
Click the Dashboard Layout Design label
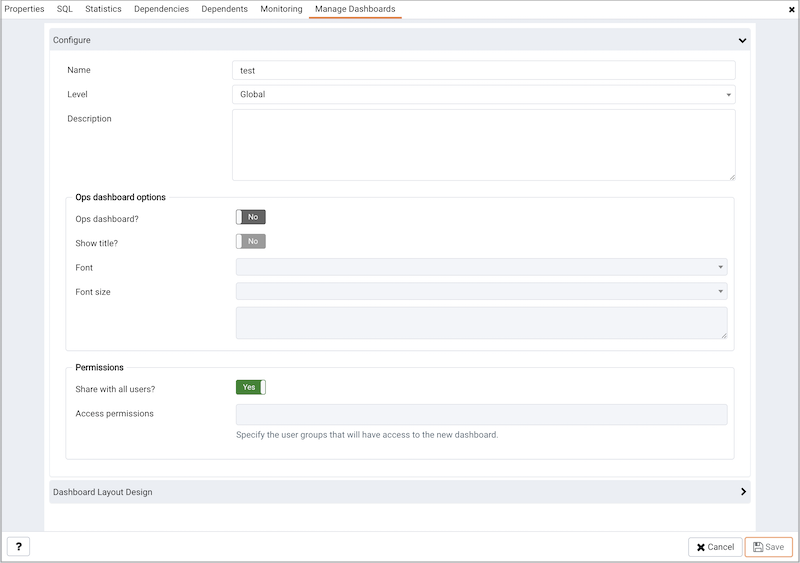coord(103,492)
